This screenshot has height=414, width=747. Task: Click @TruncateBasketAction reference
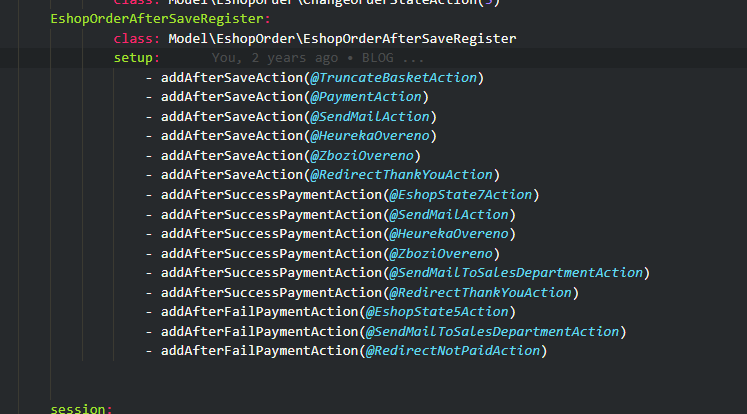click(393, 78)
